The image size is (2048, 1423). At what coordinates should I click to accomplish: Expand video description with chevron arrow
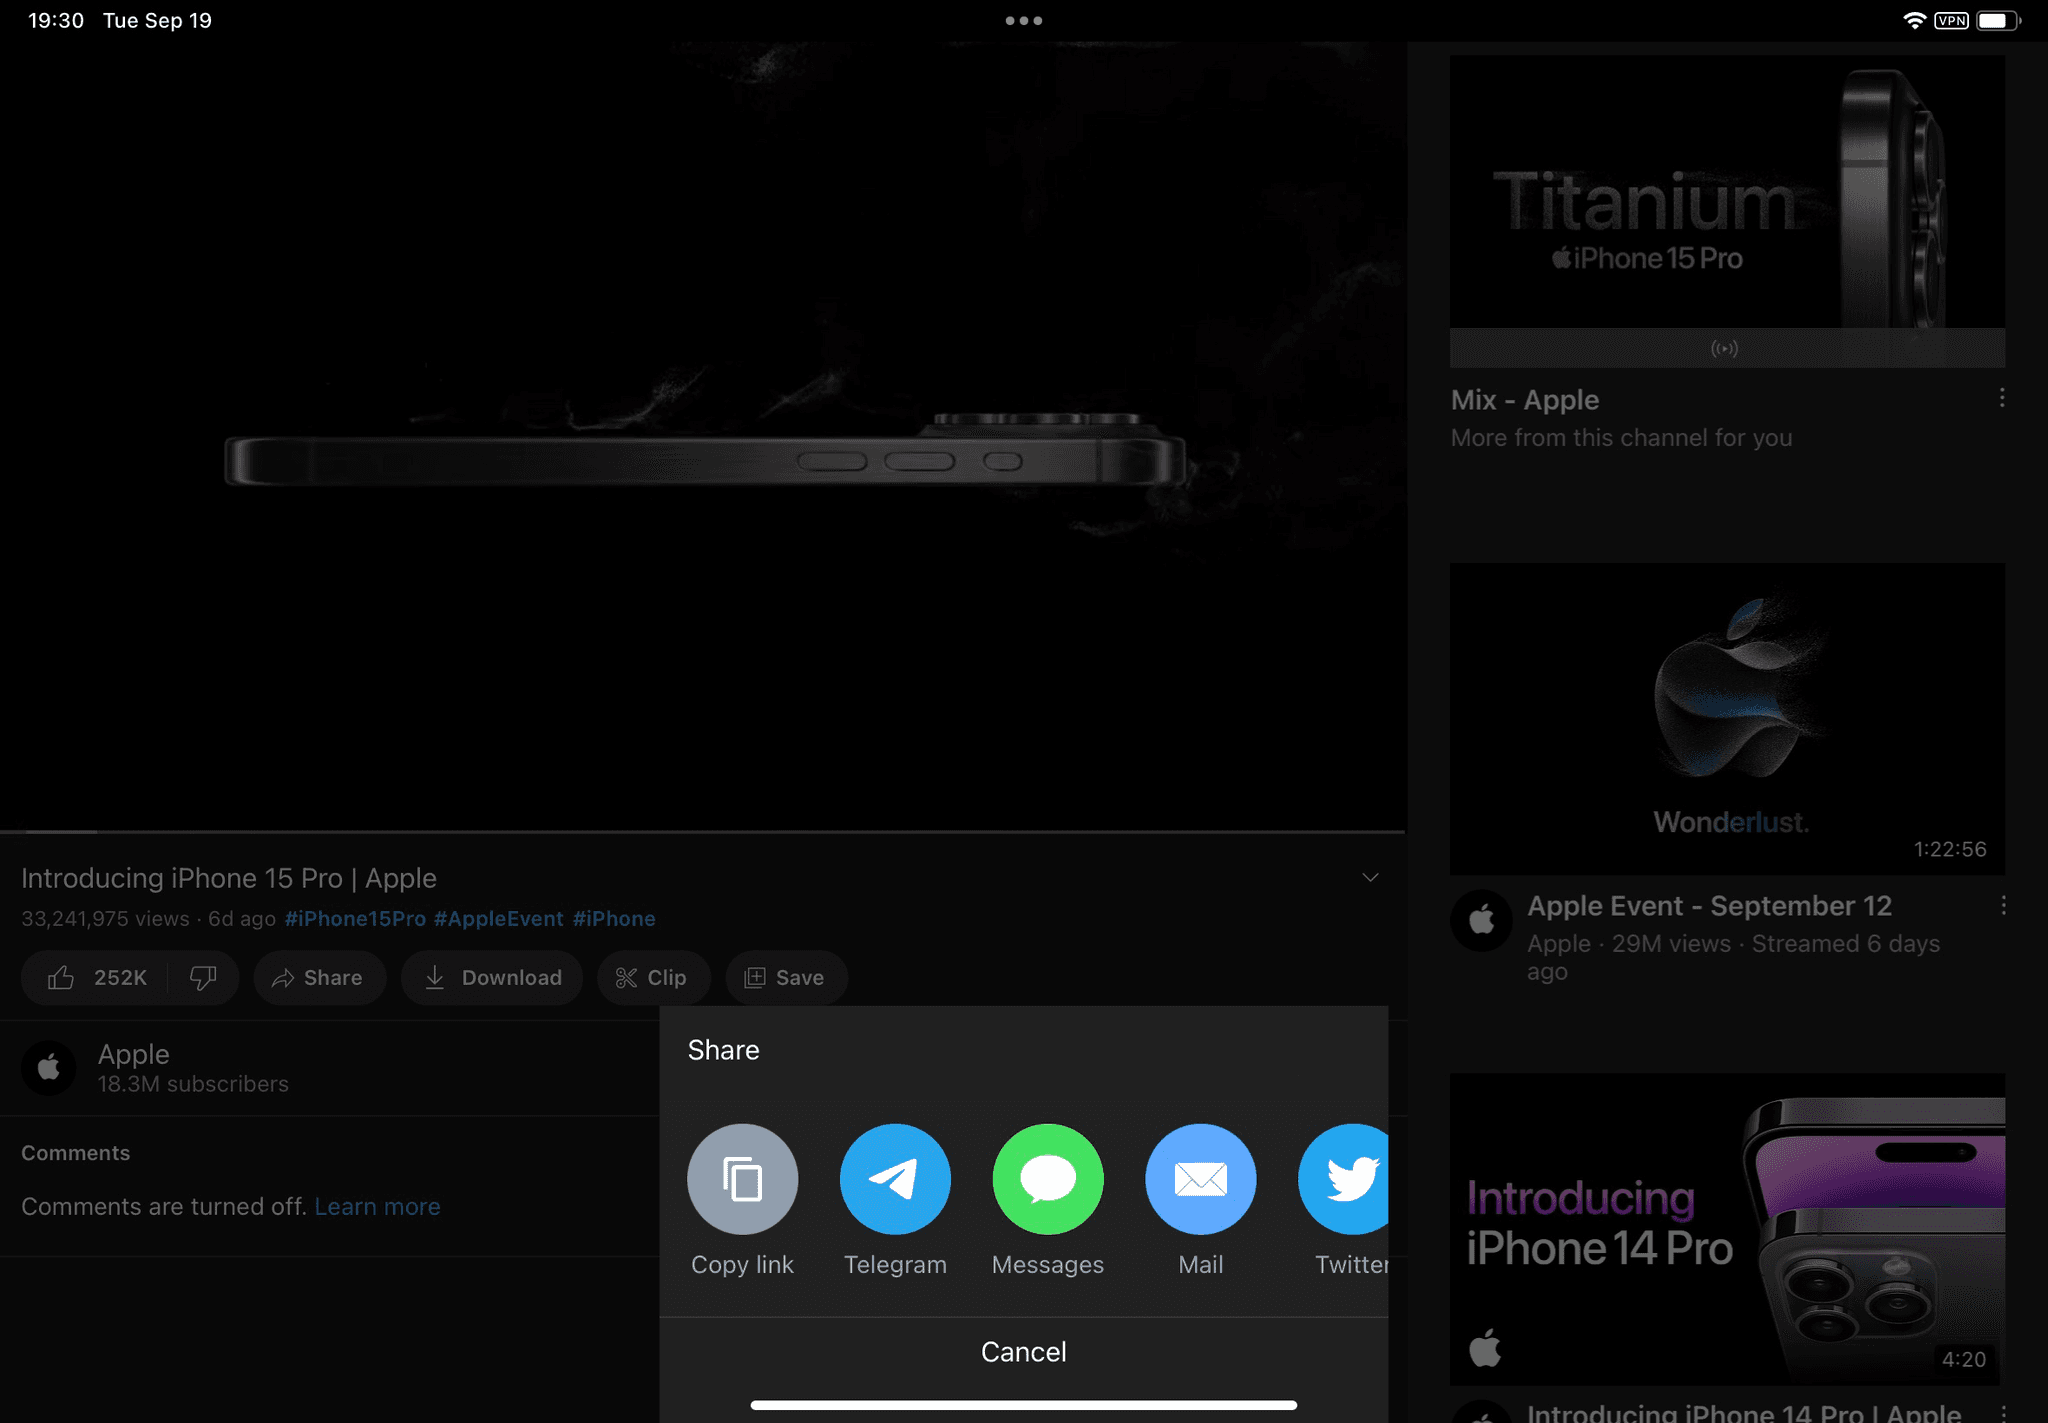1370,877
